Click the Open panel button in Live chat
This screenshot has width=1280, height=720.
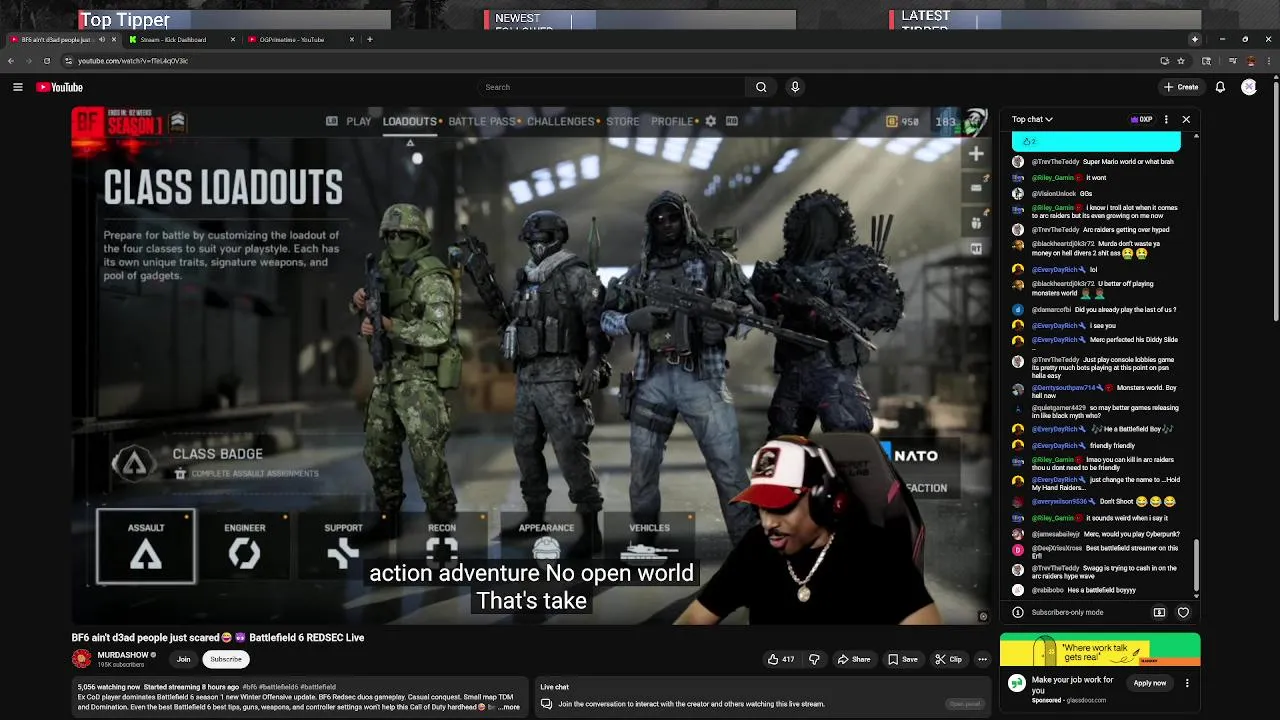[x=965, y=704]
